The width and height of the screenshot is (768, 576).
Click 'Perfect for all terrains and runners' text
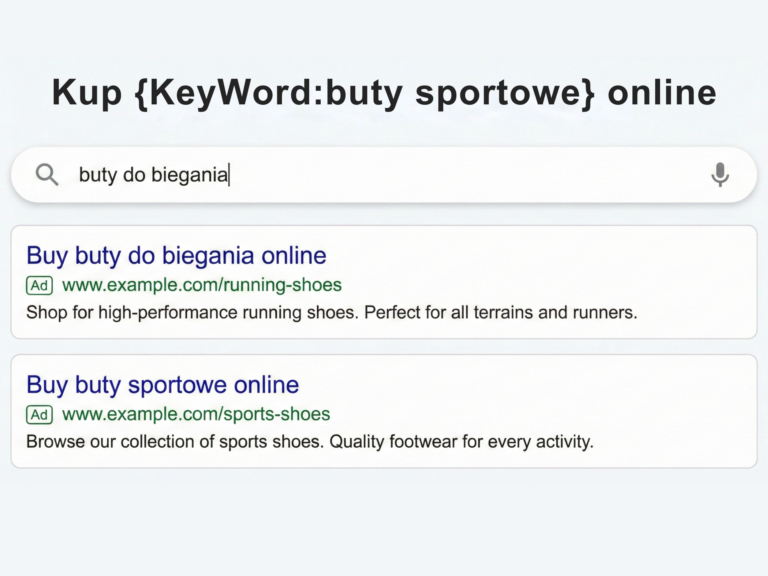coord(500,312)
